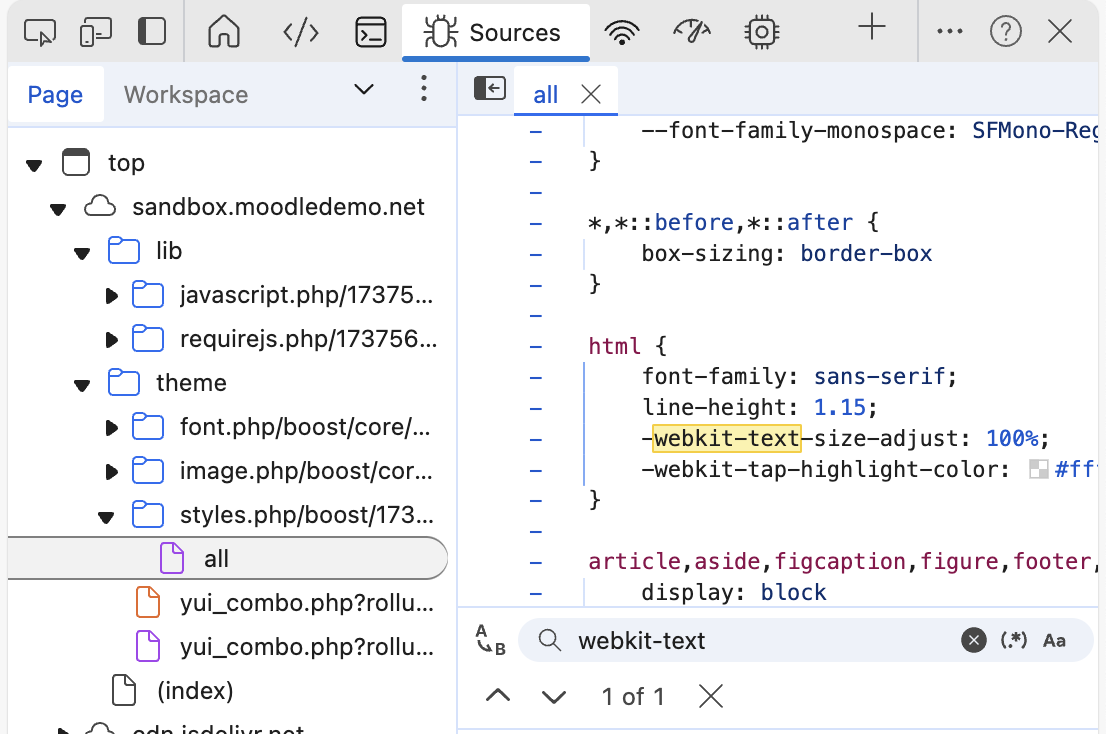Click the highlighted webkit-text match

click(727, 439)
